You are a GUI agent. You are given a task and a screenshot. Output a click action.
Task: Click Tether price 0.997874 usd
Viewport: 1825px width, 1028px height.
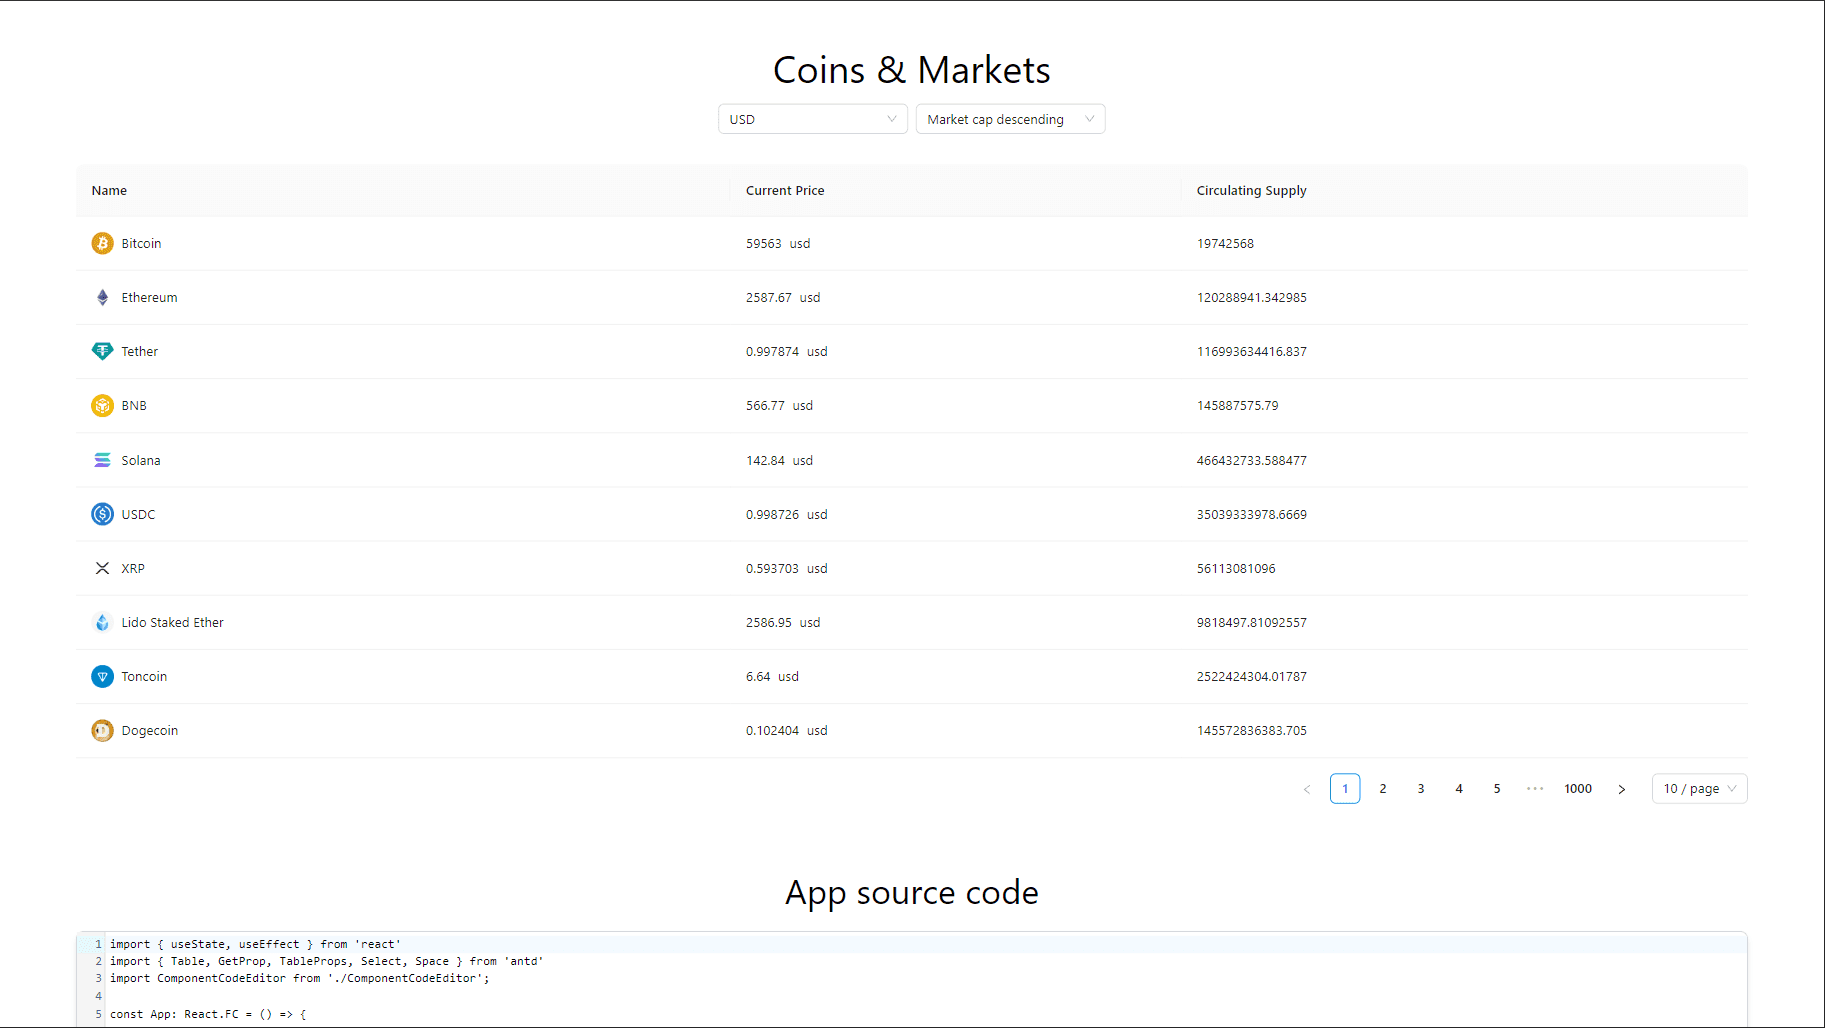(787, 351)
